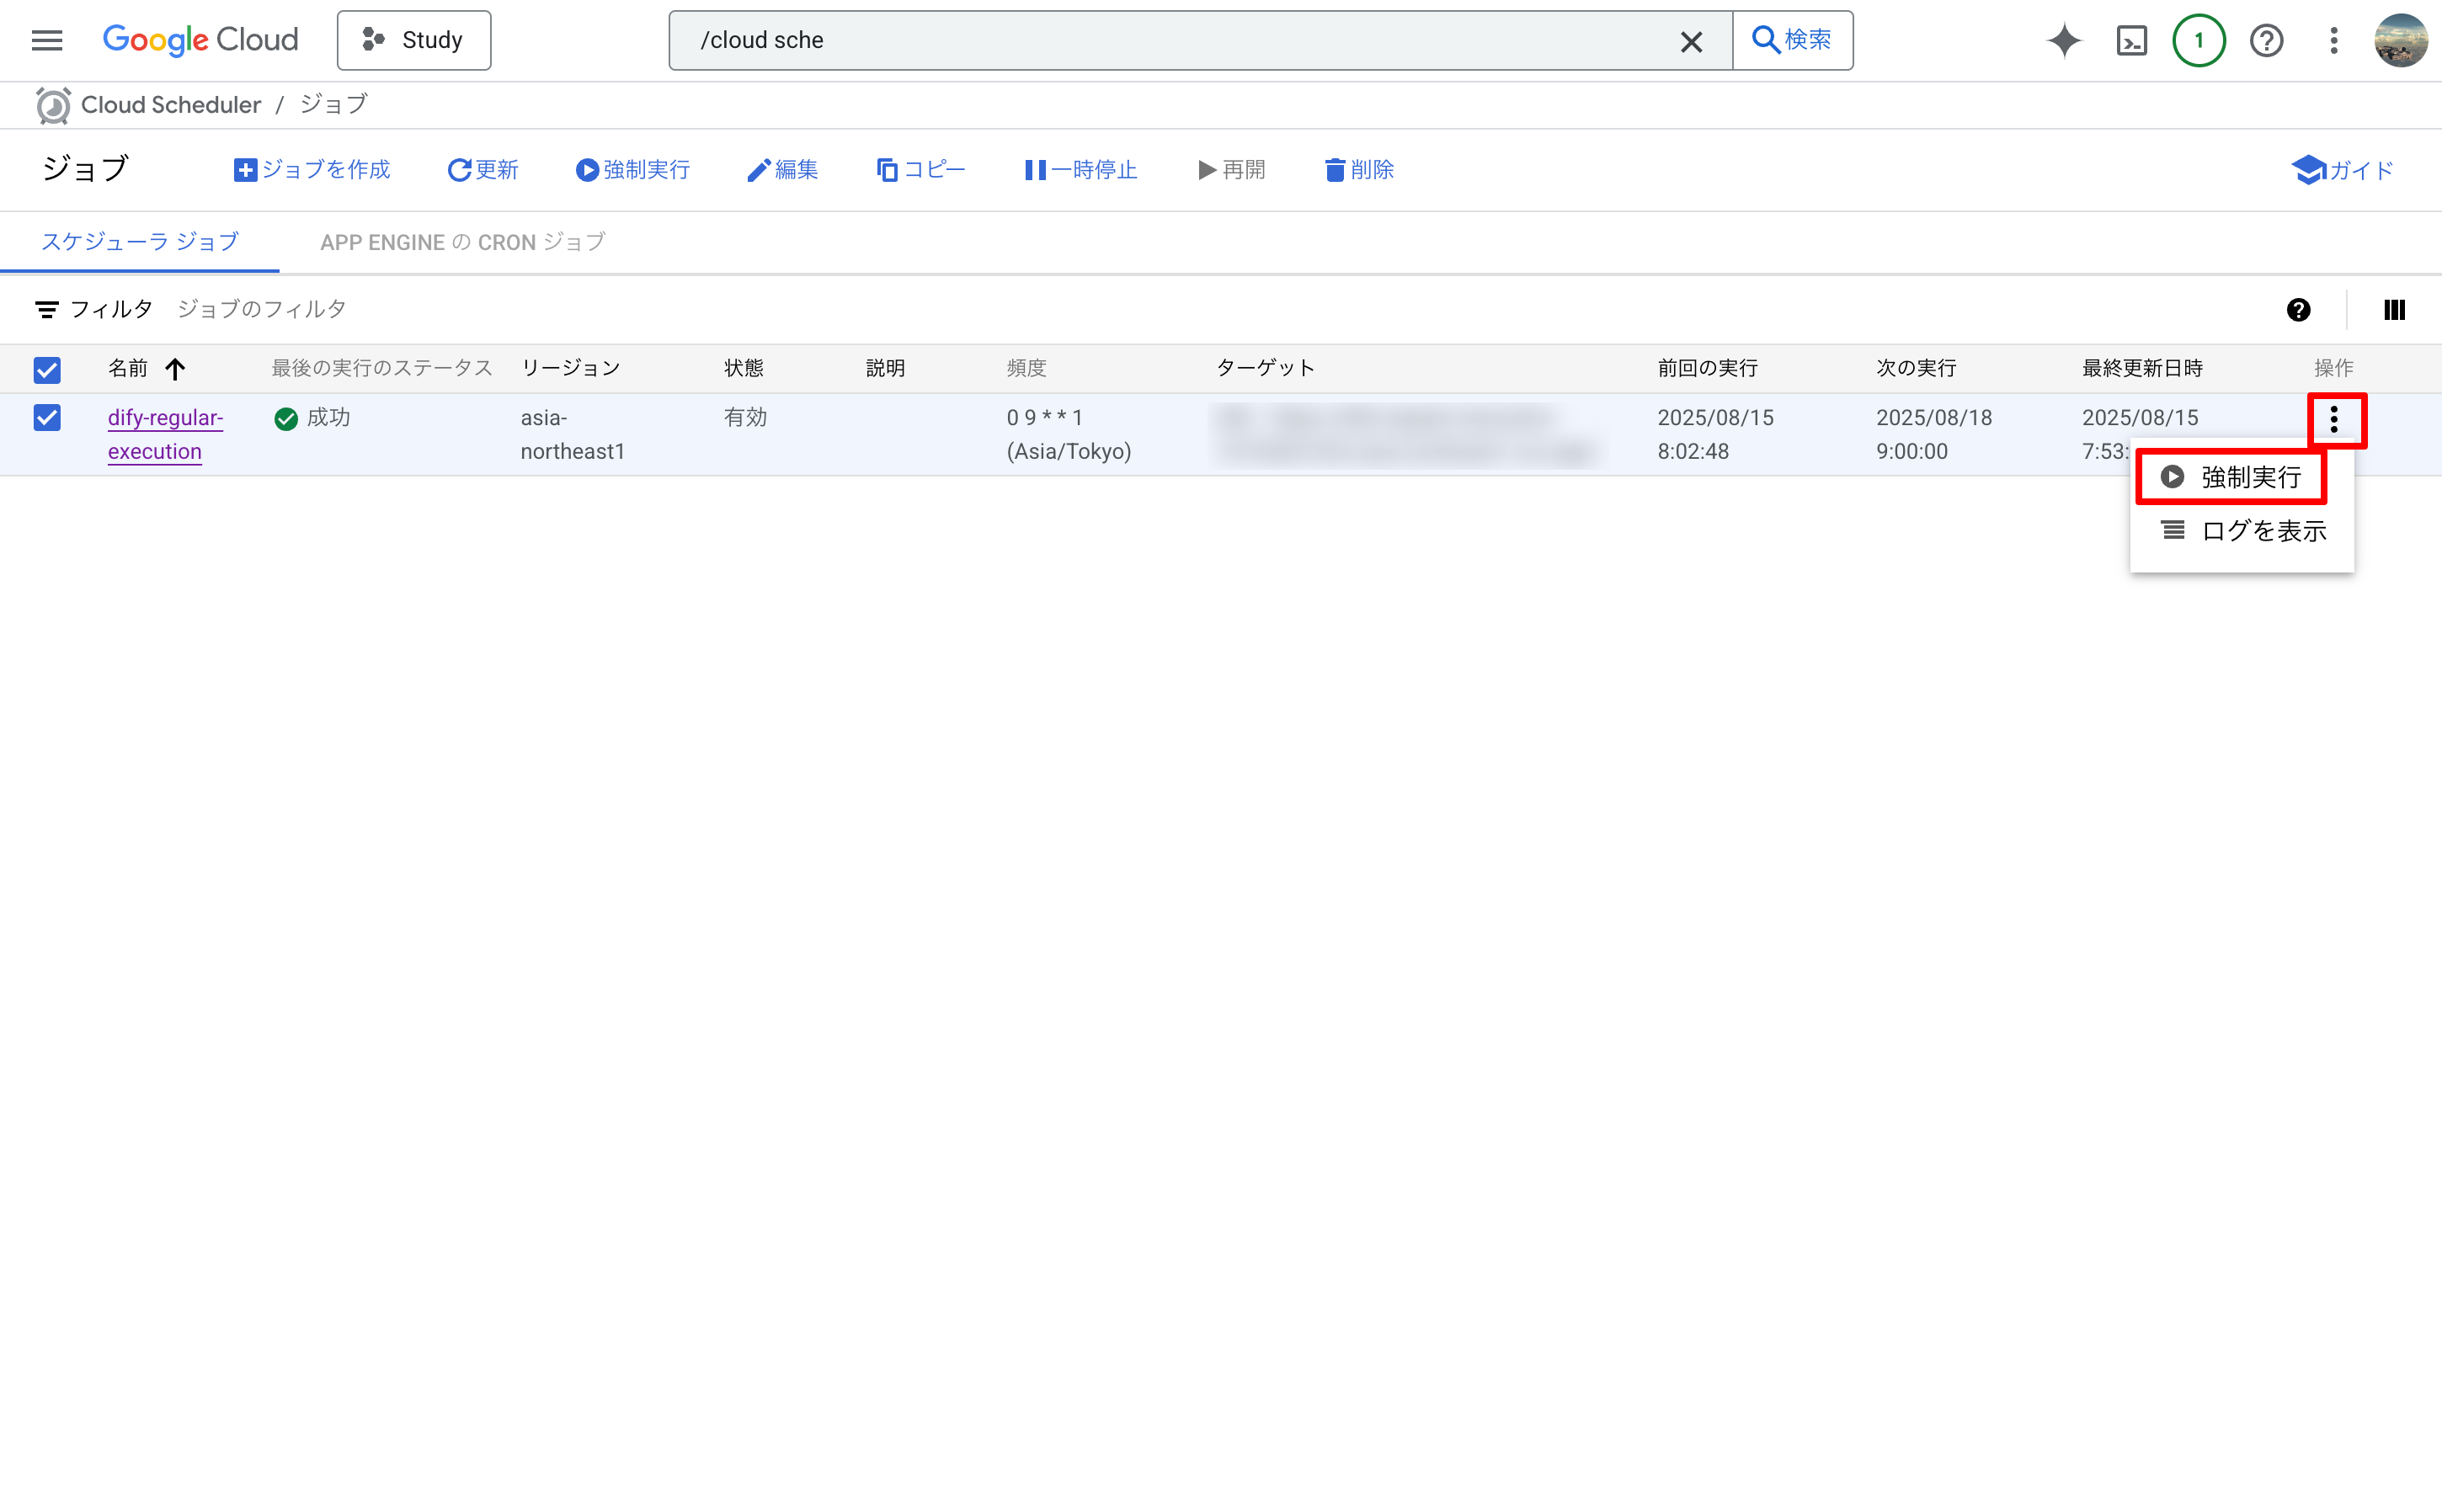This screenshot has width=2442, height=1512.
Task: Open the help question mark icon
Action: click(x=2266, y=40)
